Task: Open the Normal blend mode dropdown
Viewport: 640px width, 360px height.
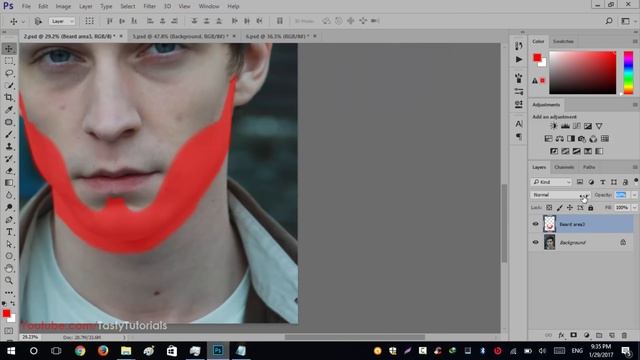Action: pos(560,195)
